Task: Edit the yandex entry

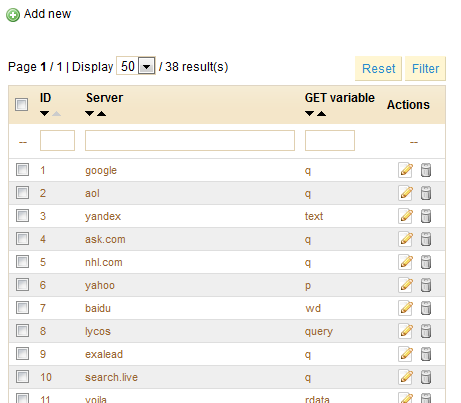Action: [406, 216]
